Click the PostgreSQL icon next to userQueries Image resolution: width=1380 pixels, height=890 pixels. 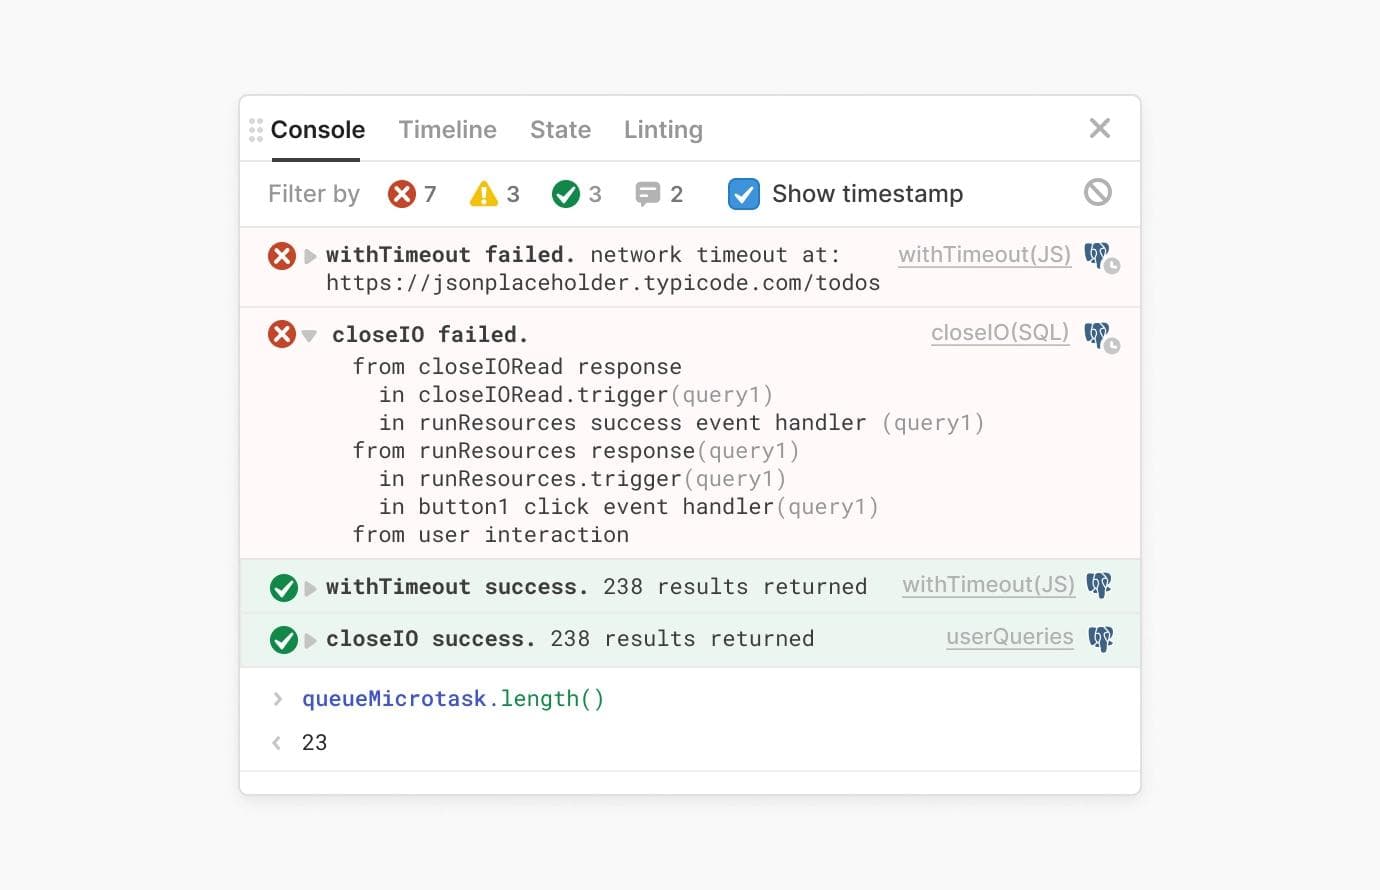pos(1100,637)
